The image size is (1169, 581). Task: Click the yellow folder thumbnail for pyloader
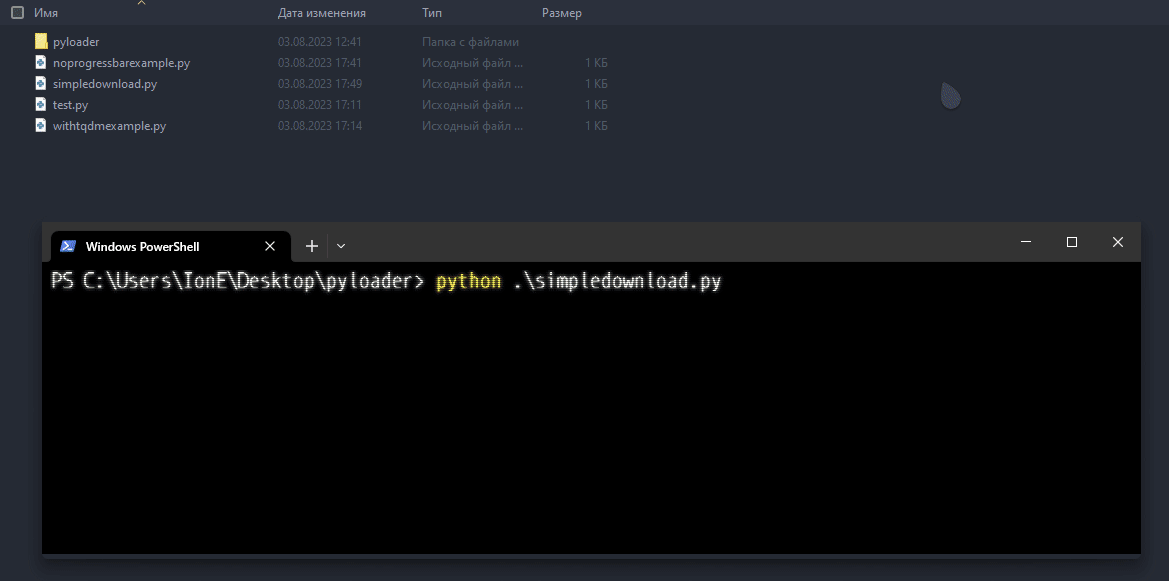click(x=40, y=41)
